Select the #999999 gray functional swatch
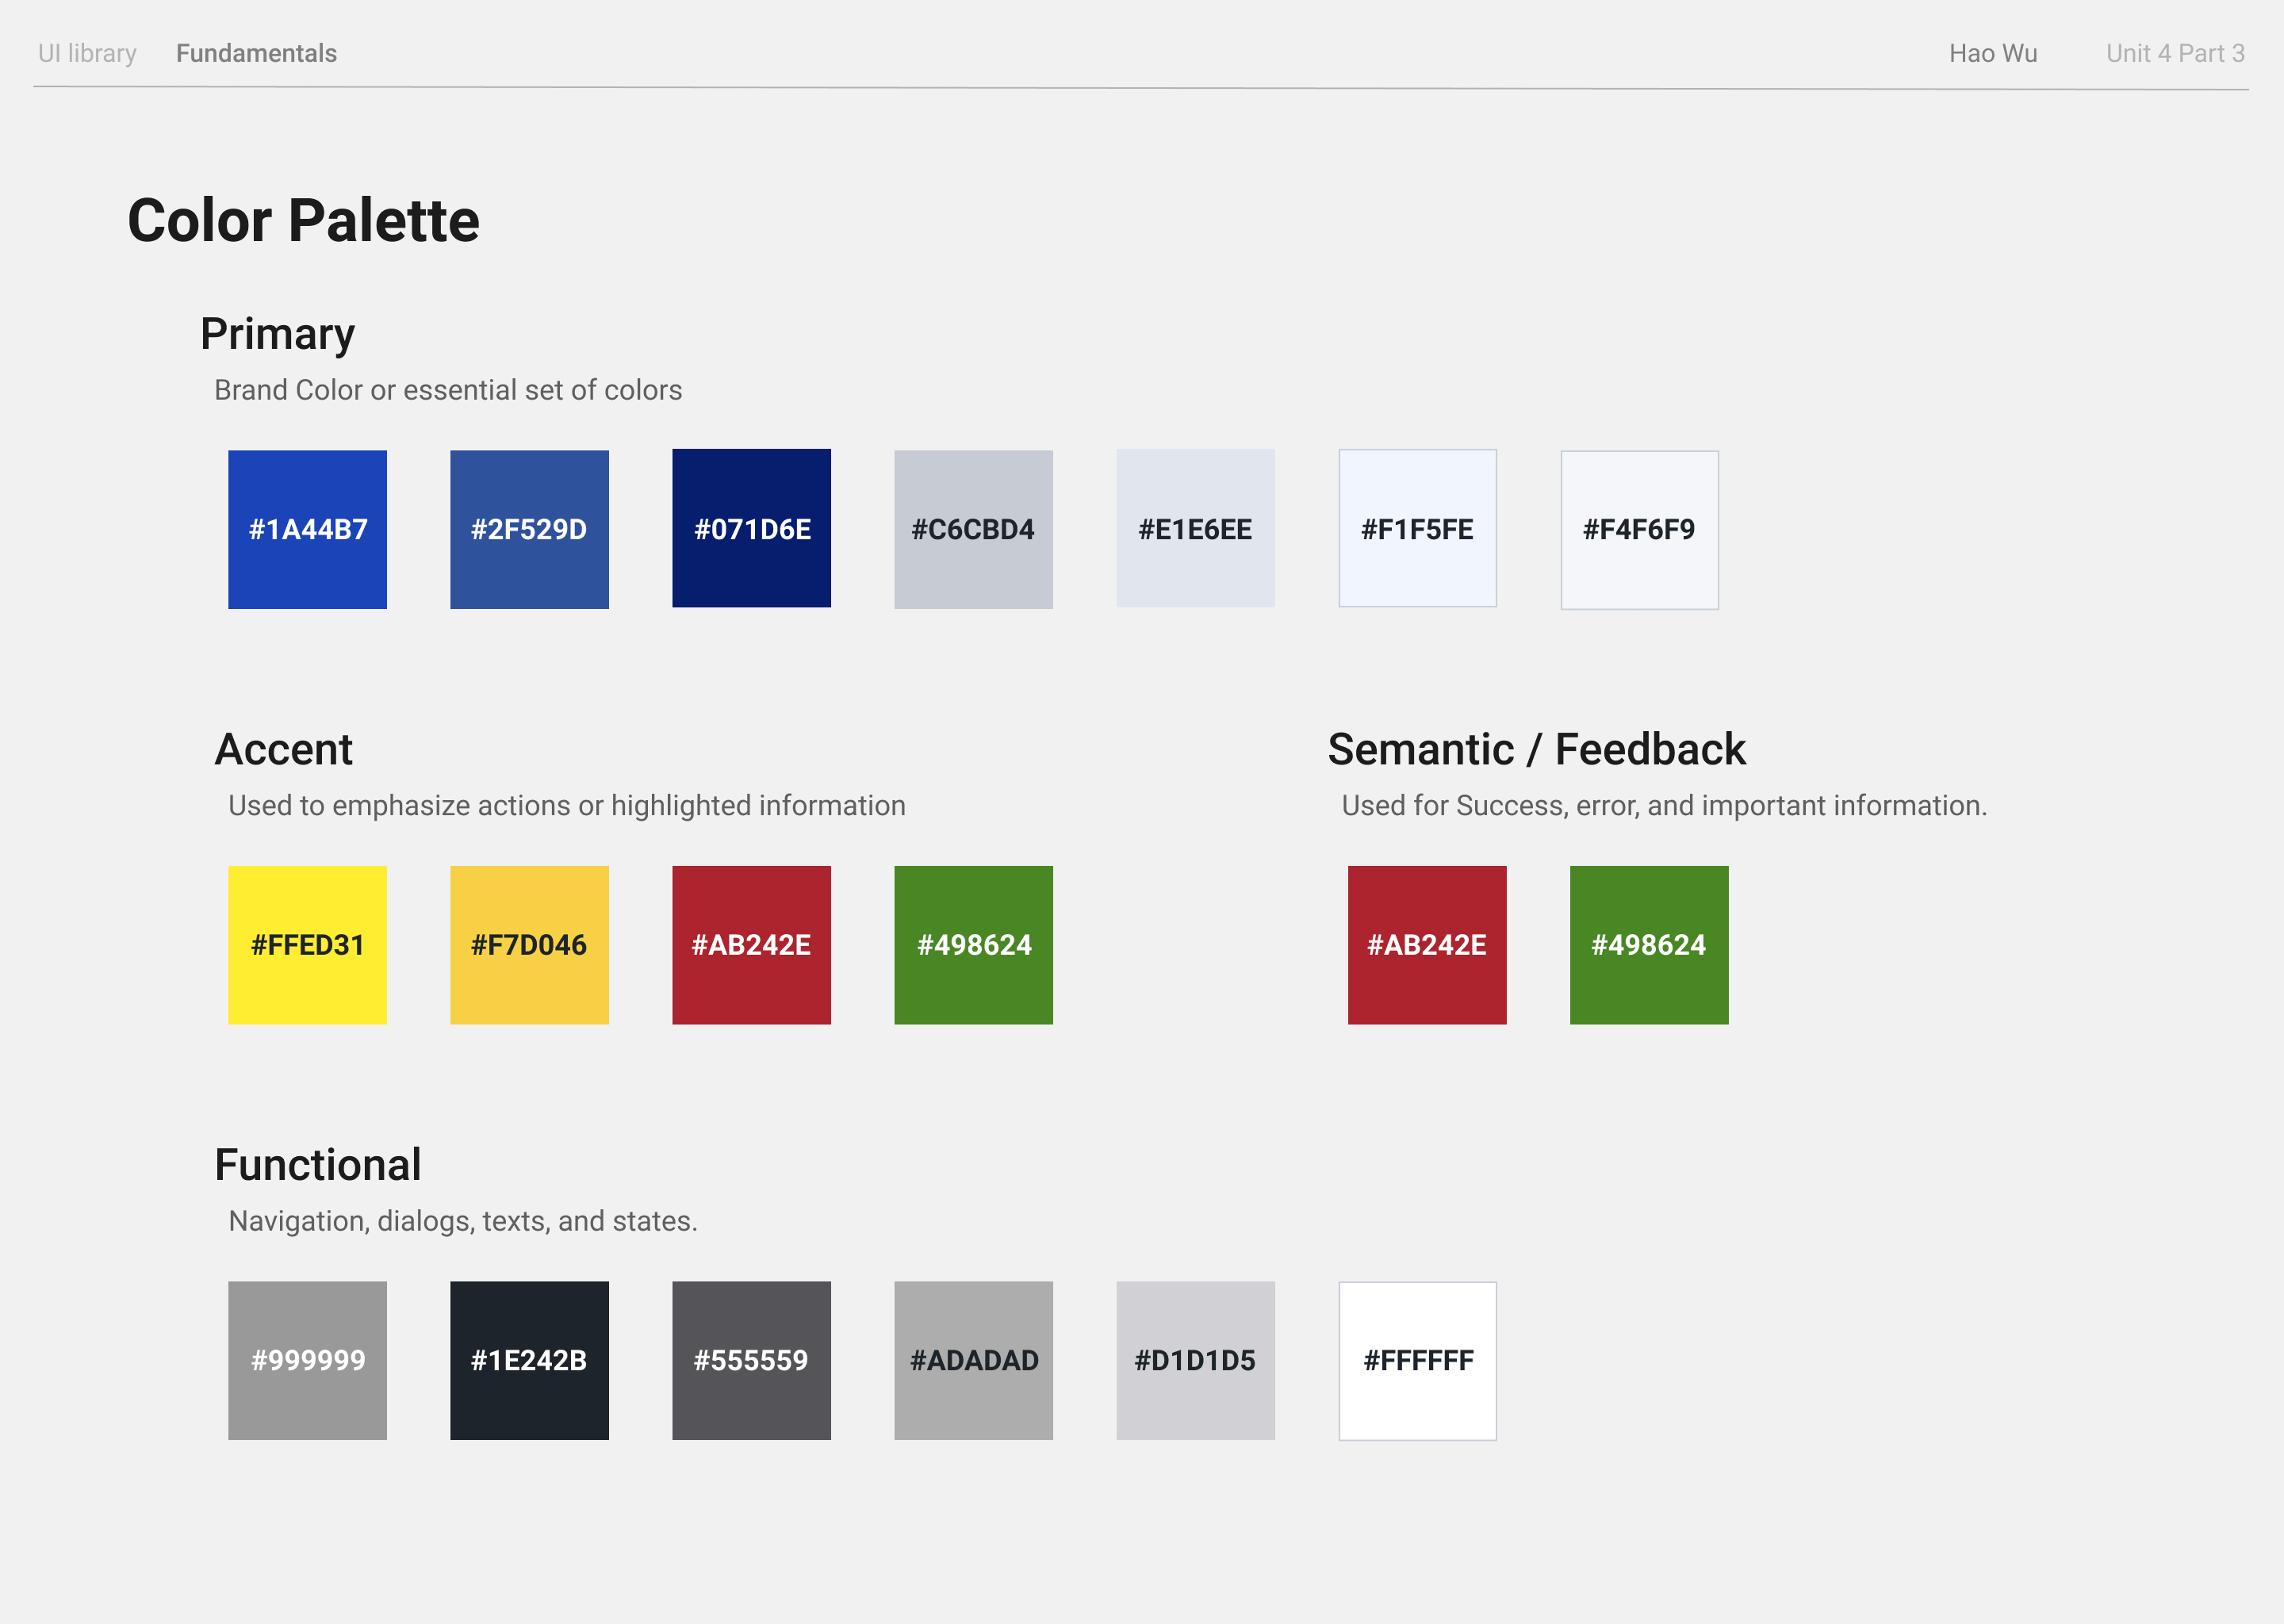 pos(307,1360)
